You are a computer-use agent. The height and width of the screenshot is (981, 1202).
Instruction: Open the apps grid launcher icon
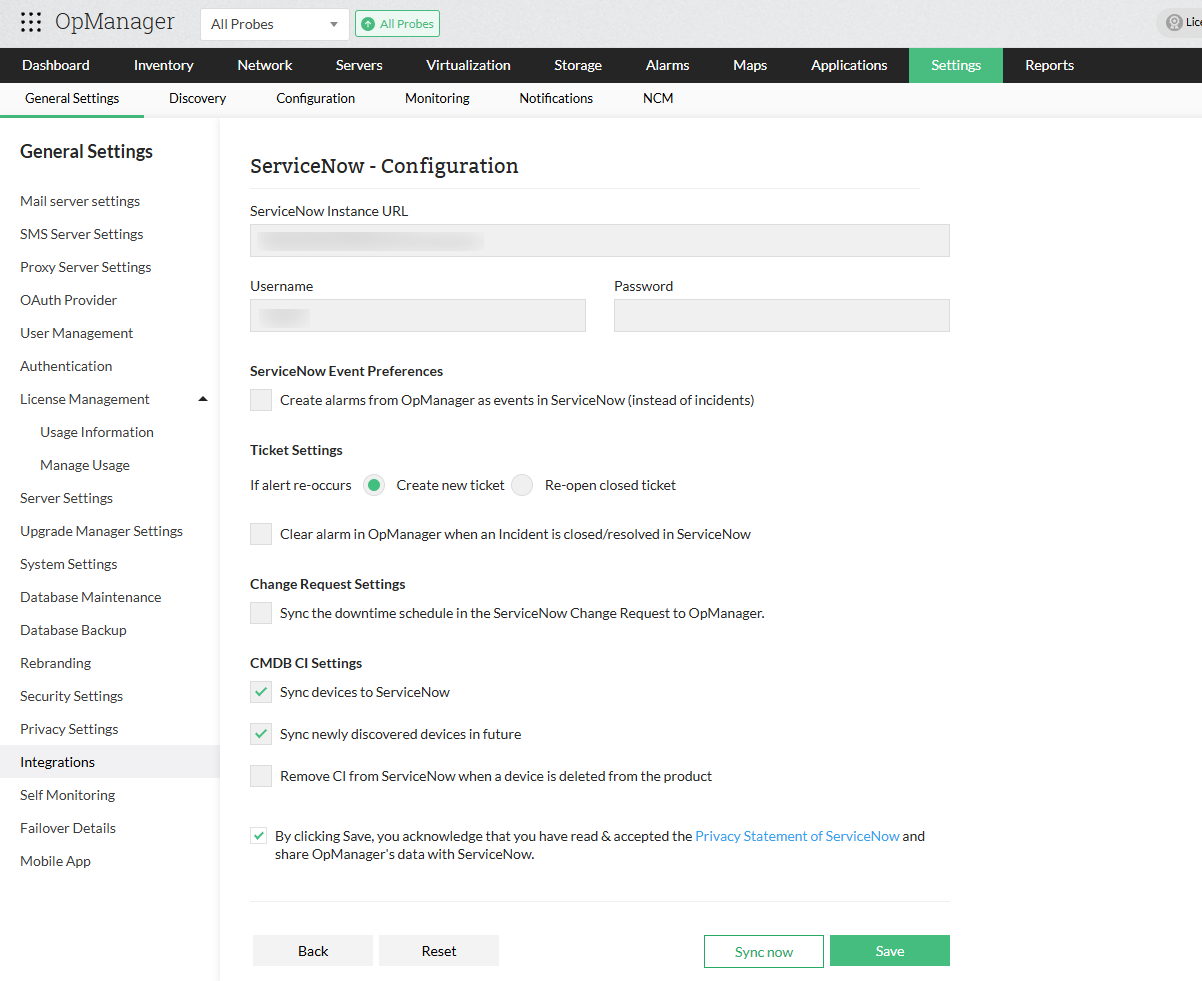point(31,23)
